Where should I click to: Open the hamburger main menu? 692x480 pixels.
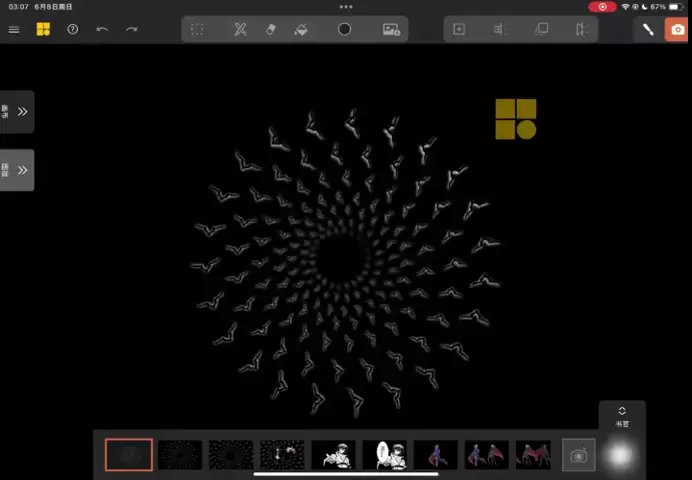tap(14, 30)
